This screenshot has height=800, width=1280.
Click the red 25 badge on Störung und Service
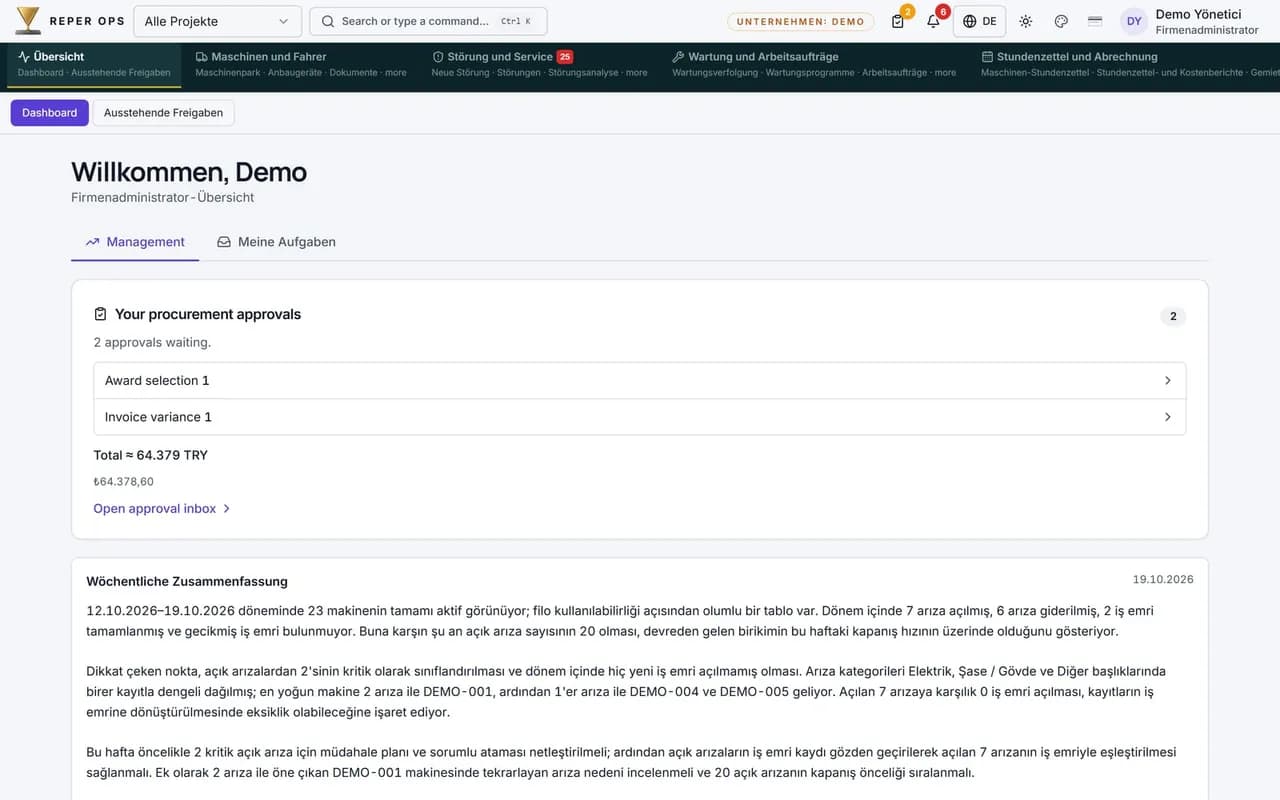565,57
